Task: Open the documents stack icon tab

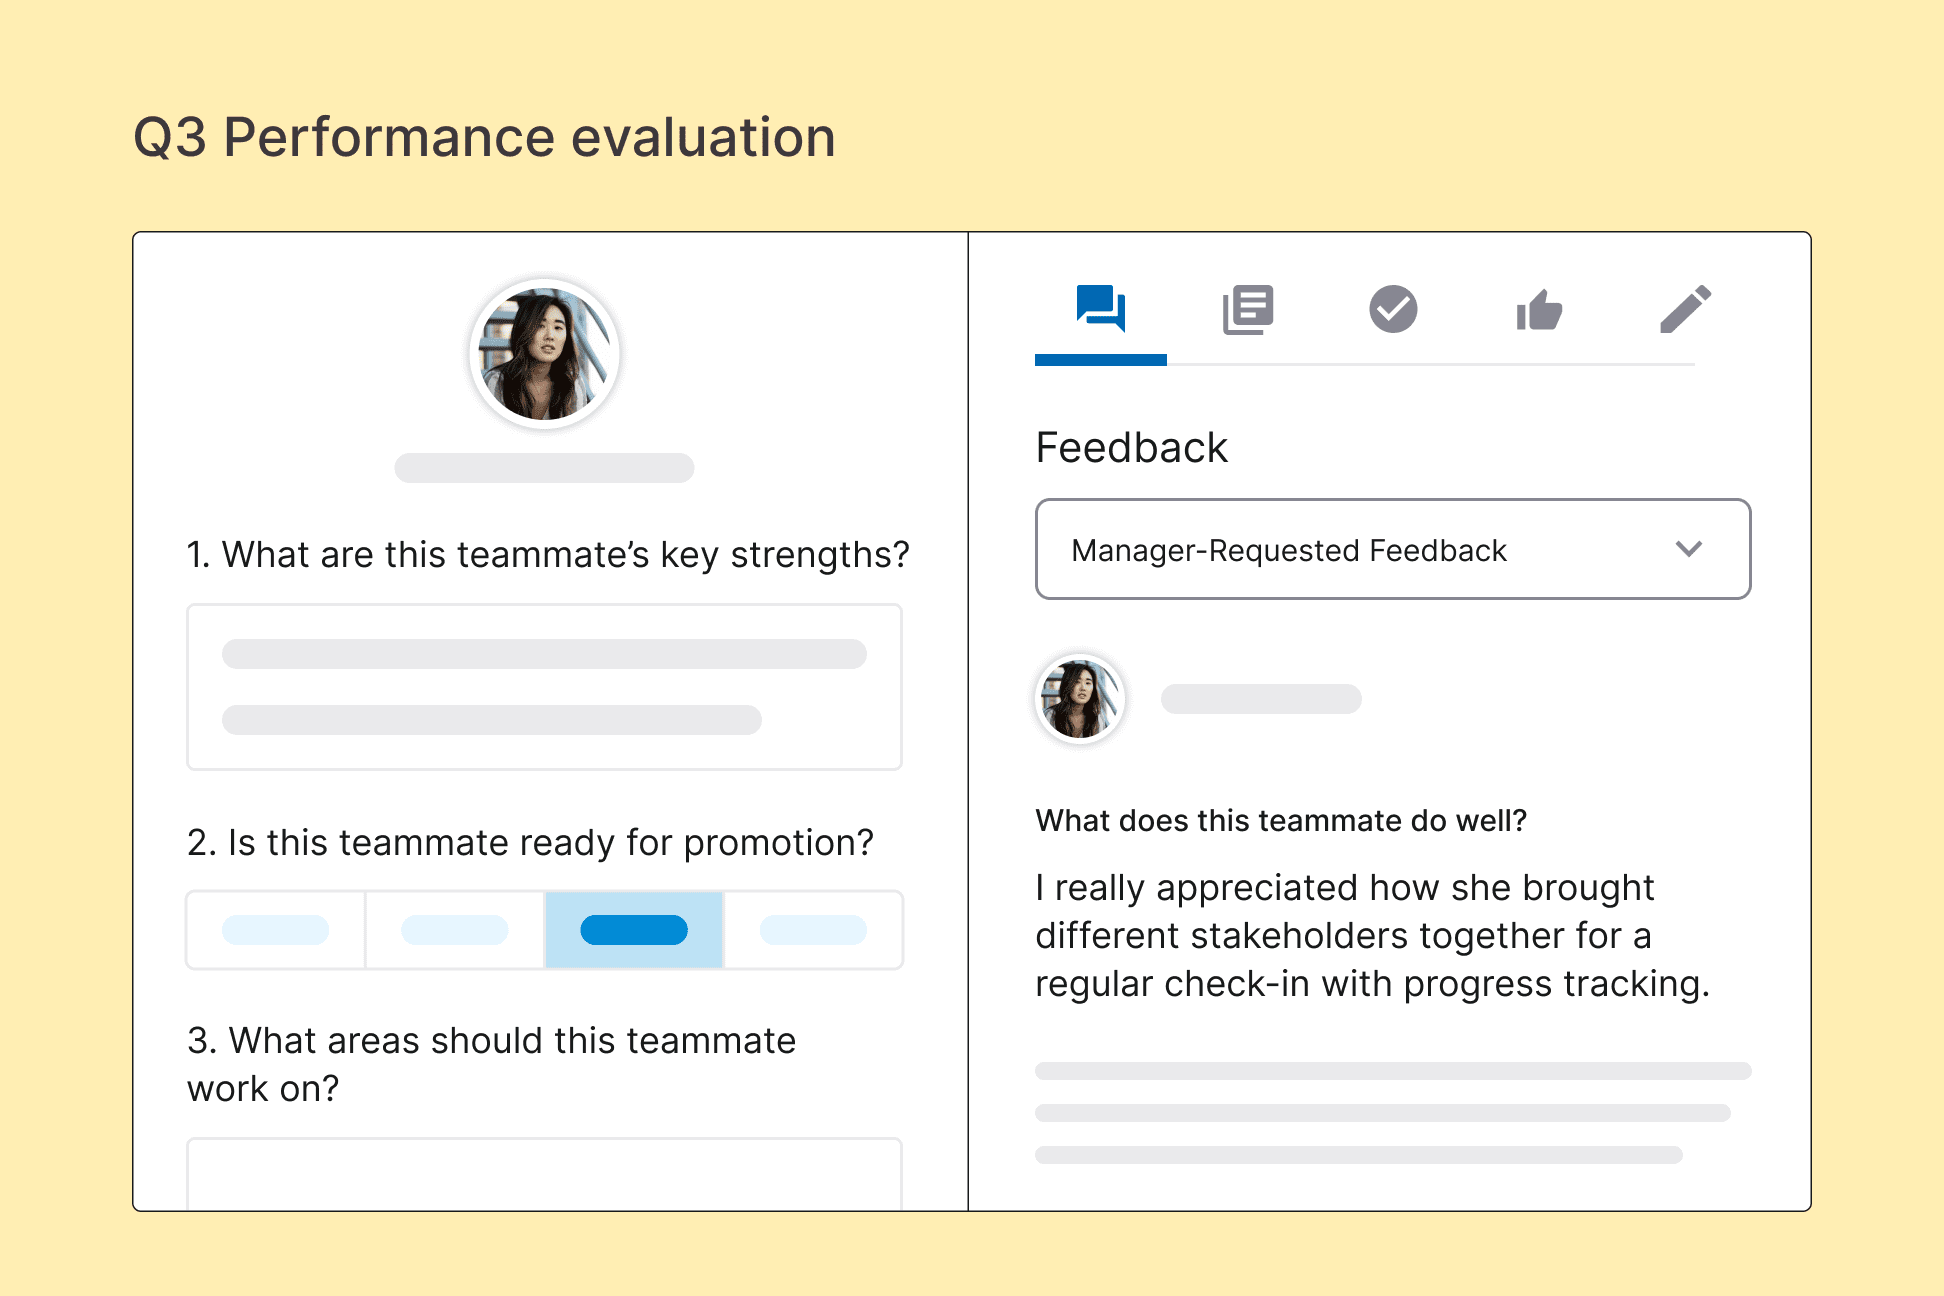Action: click(x=1247, y=309)
